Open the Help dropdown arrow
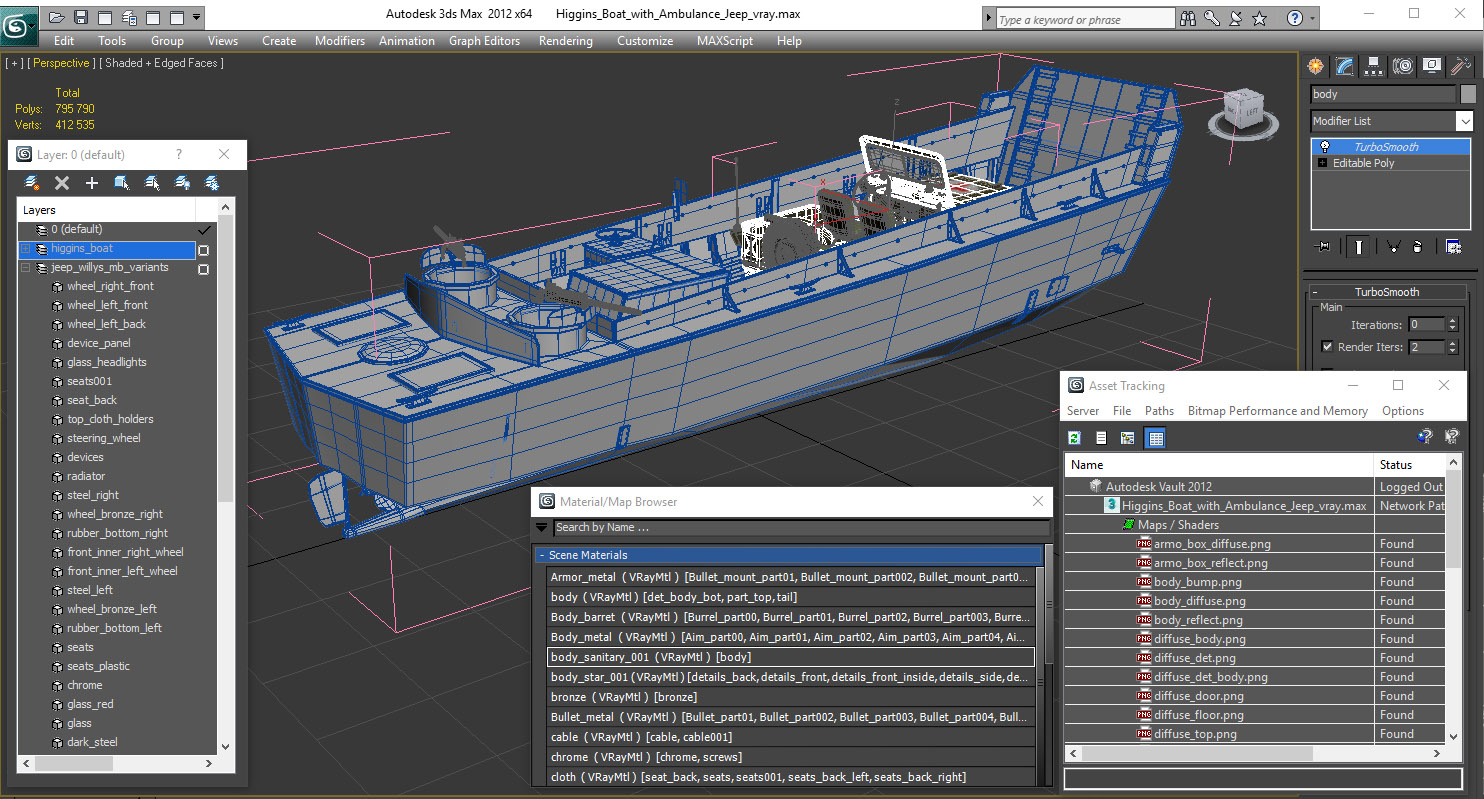 1313,18
